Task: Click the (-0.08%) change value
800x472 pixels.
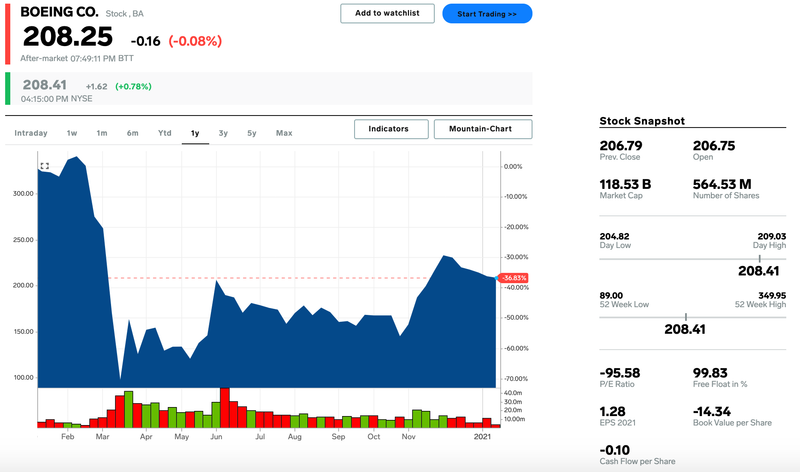Action: click(195, 41)
